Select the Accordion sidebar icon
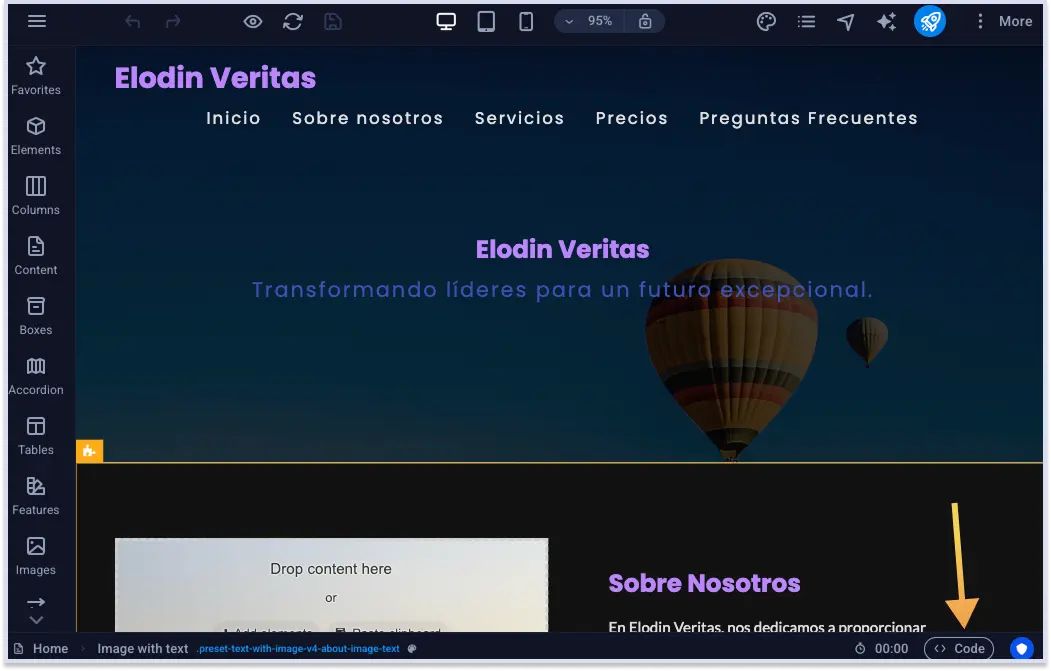The image size is (1051, 671). (36, 375)
